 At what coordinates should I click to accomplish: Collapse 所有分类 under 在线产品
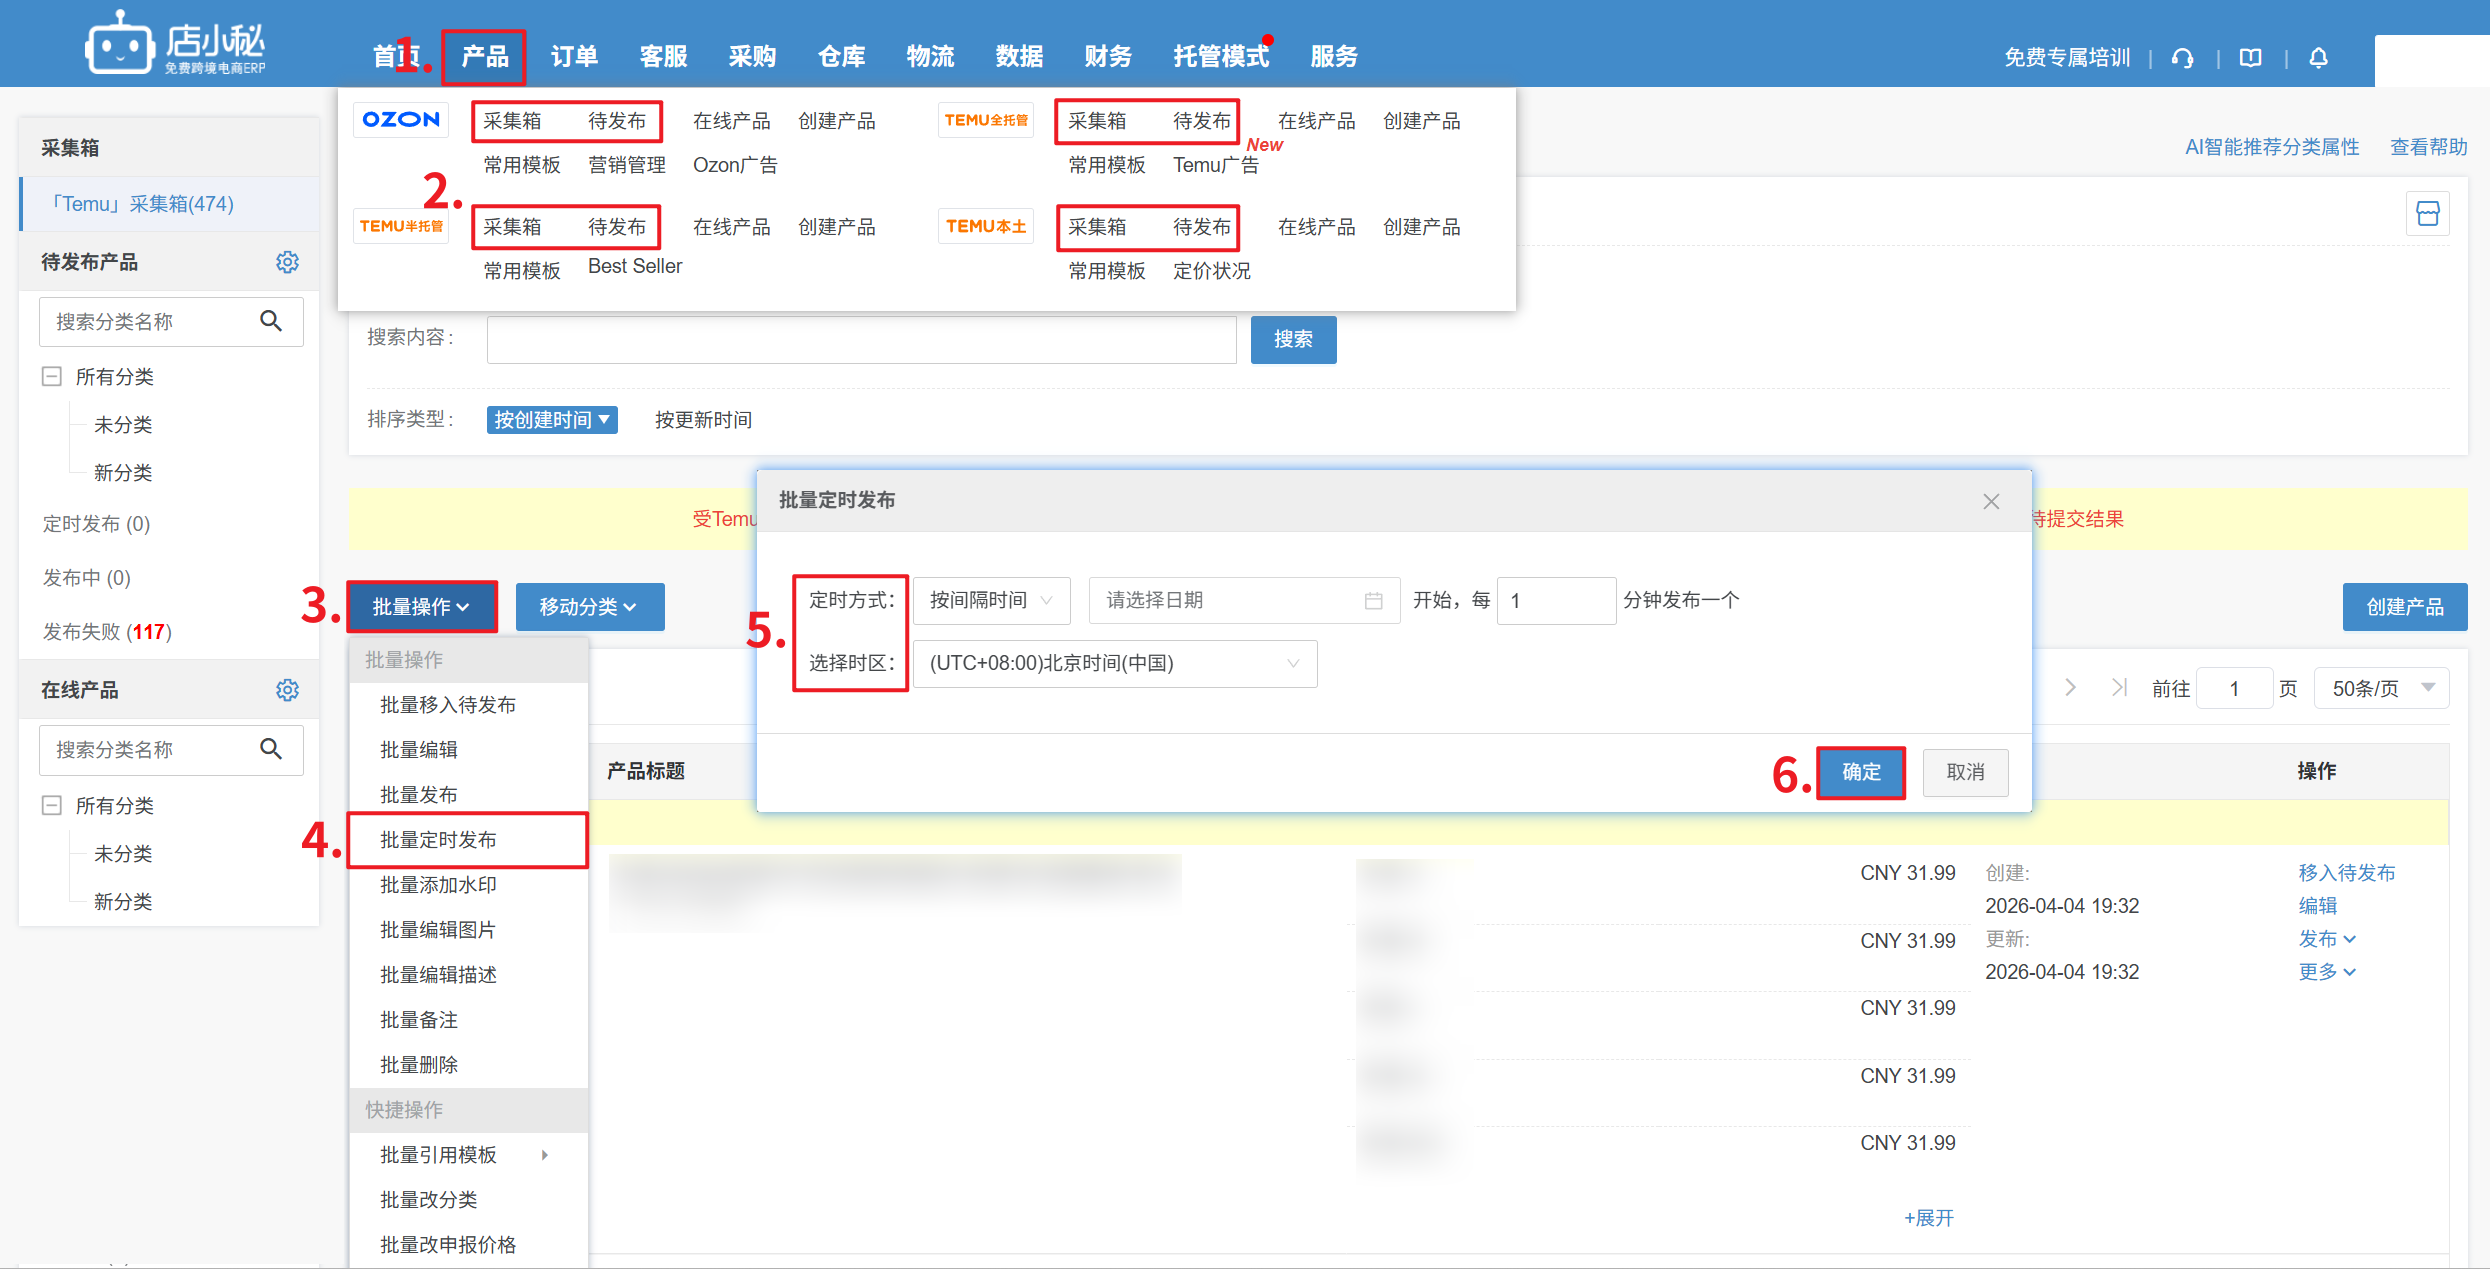(x=52, y=806)
